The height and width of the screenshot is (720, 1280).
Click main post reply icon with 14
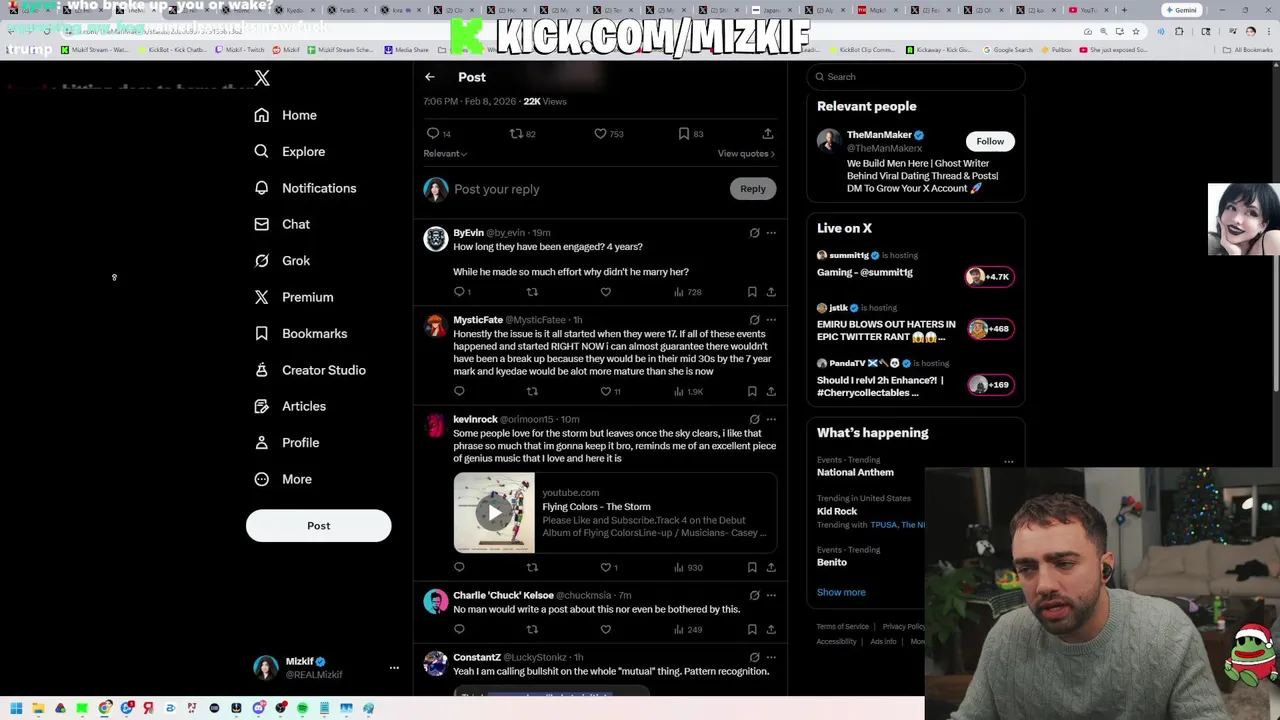pos(438,133)
